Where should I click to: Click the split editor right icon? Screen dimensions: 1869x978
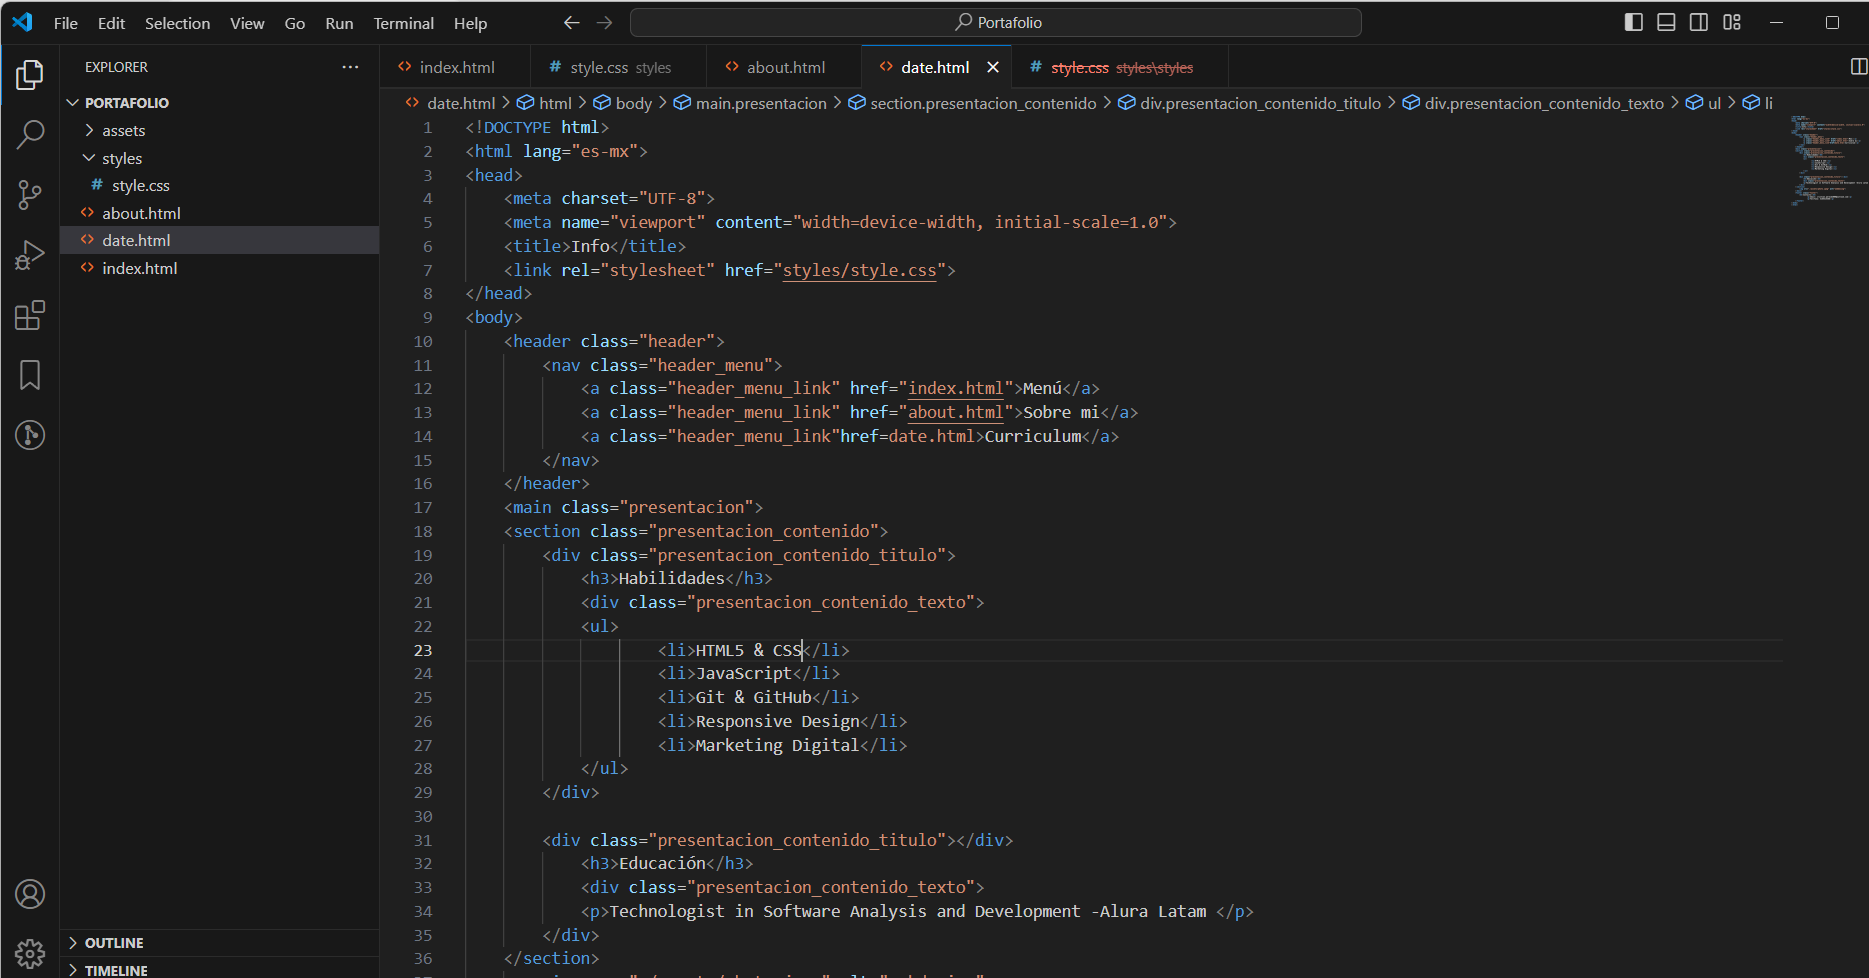point(1858,67)
